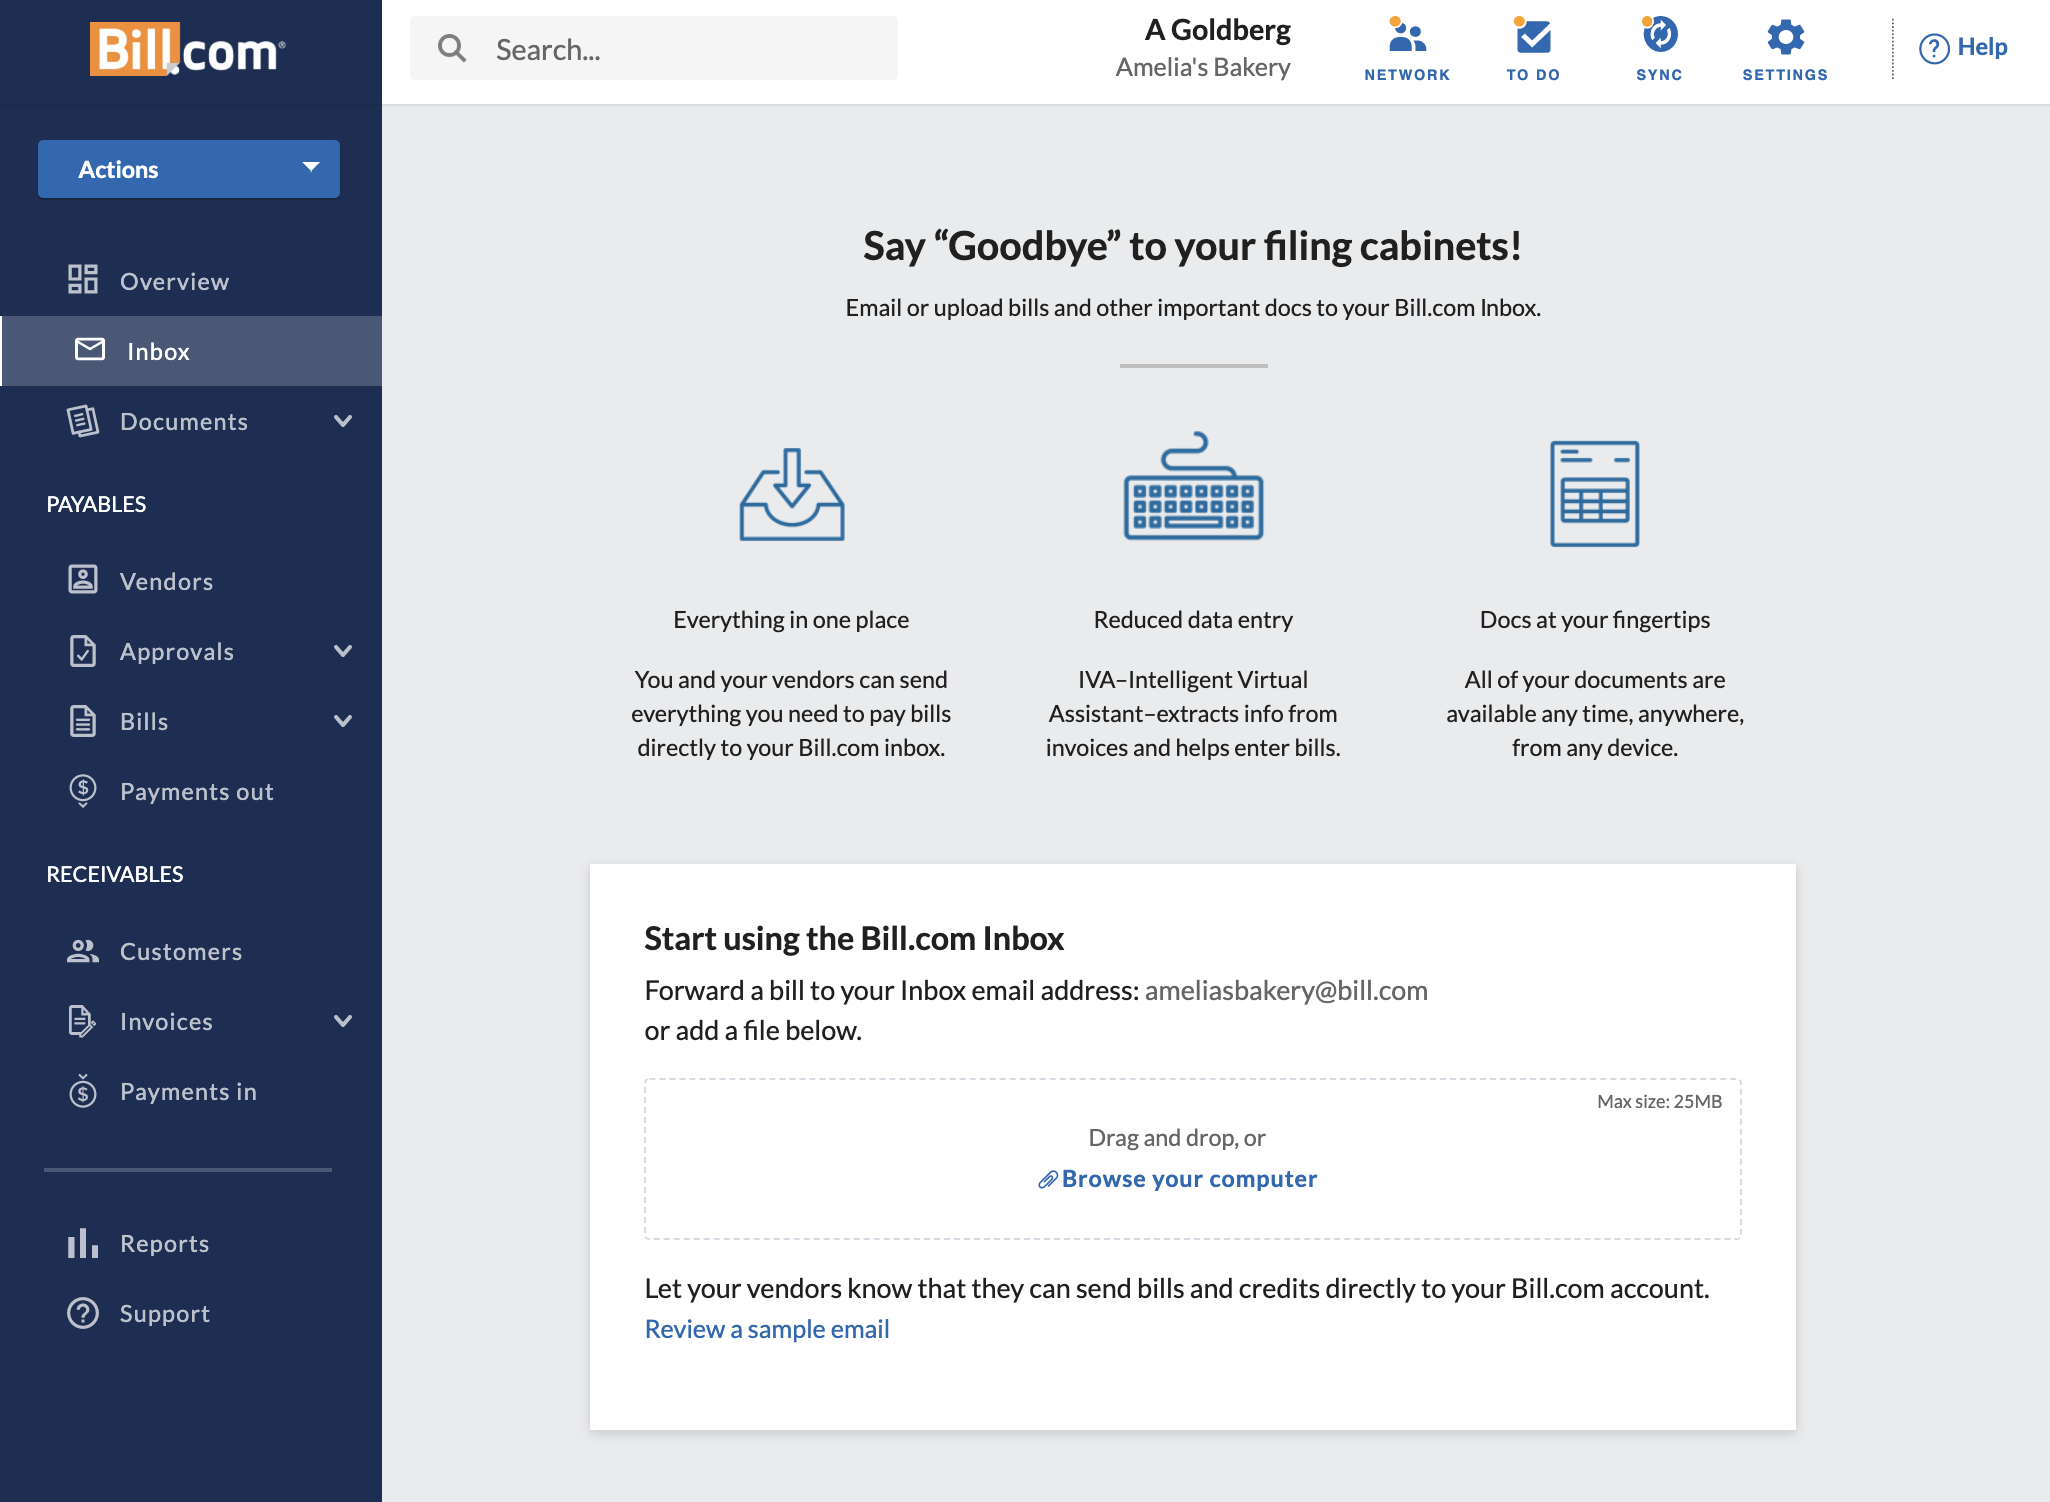Image resolution: width=2050 pixels, height=1502 pixels.
Task: Click 'Docs at your fingertips' heading
Action: click(1595, 620)
